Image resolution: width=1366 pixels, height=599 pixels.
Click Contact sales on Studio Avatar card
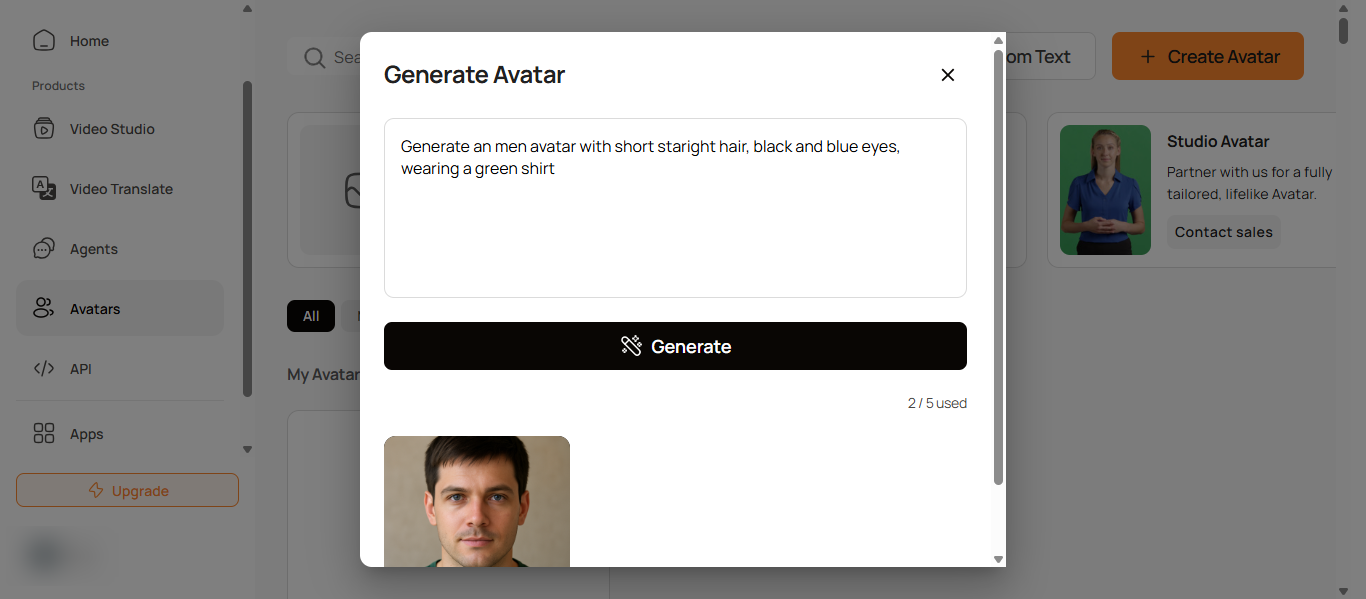click(x=1223, y=232)
